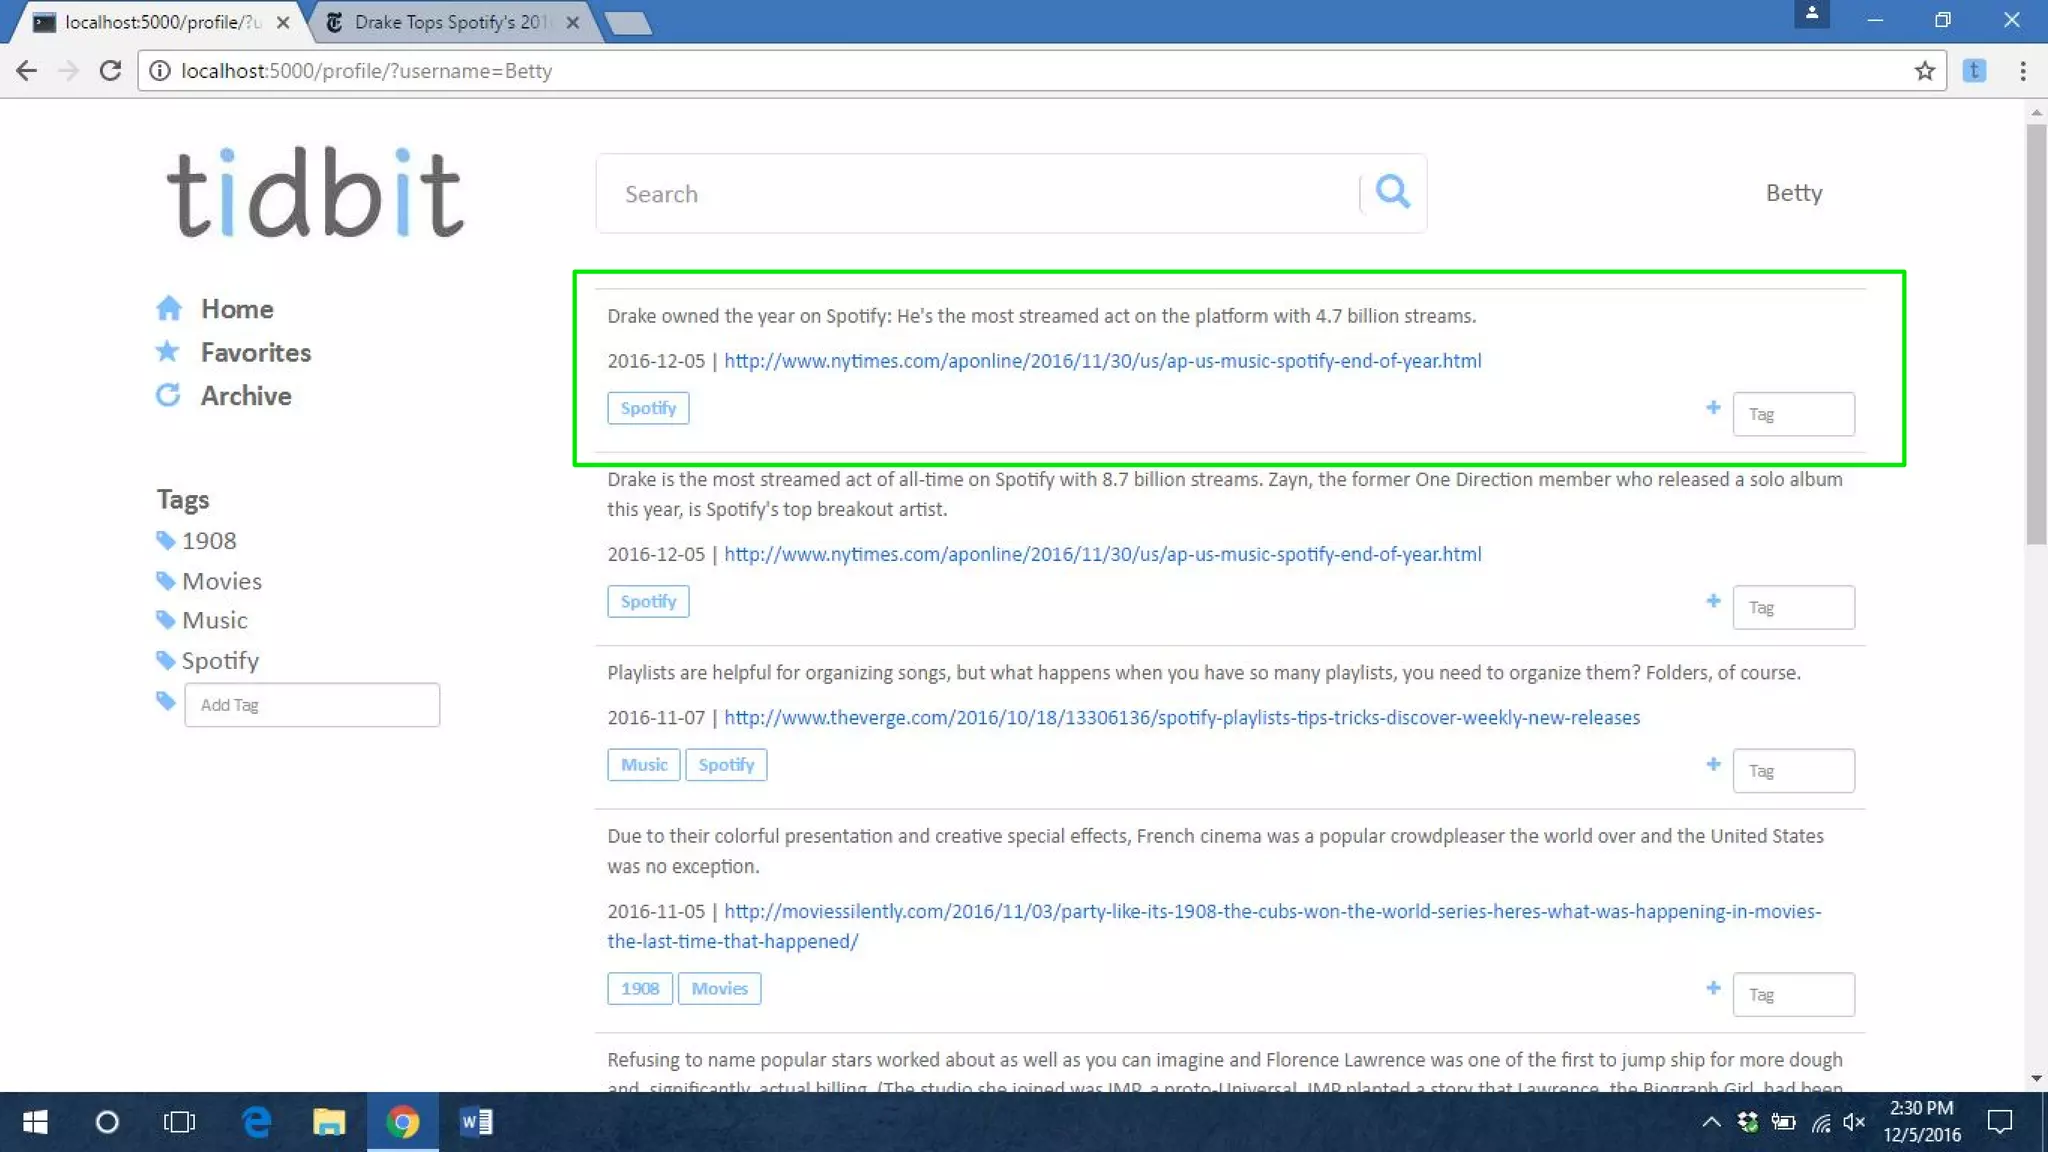Click tidbit extension icon in Chrome toolbar
The image size is (2048, 1152).
pyautogui.click(x=1974, y=71)
